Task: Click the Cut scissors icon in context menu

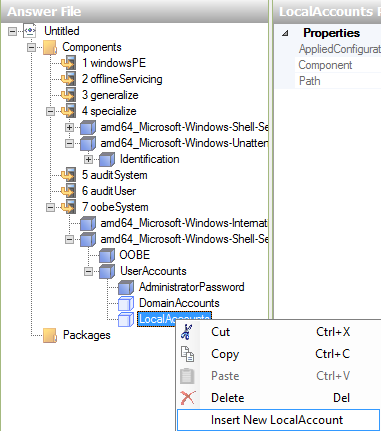Action: pos(187,332)
